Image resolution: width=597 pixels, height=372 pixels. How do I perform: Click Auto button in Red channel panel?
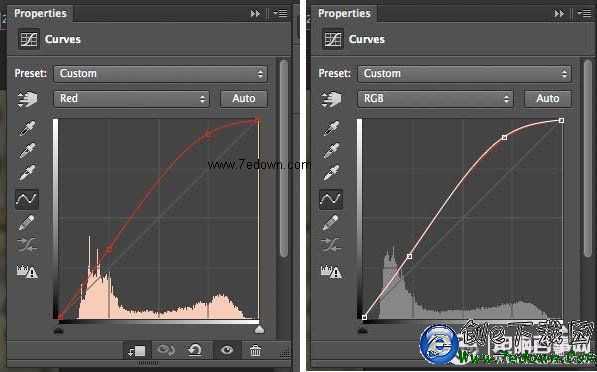pyautogui.click(x=244, y=99)
